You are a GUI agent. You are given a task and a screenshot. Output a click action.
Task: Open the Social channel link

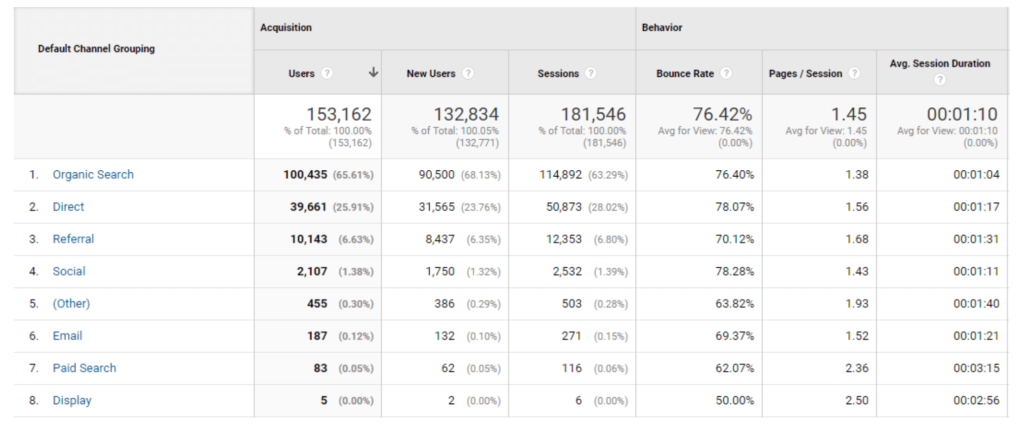click(69, 272)
